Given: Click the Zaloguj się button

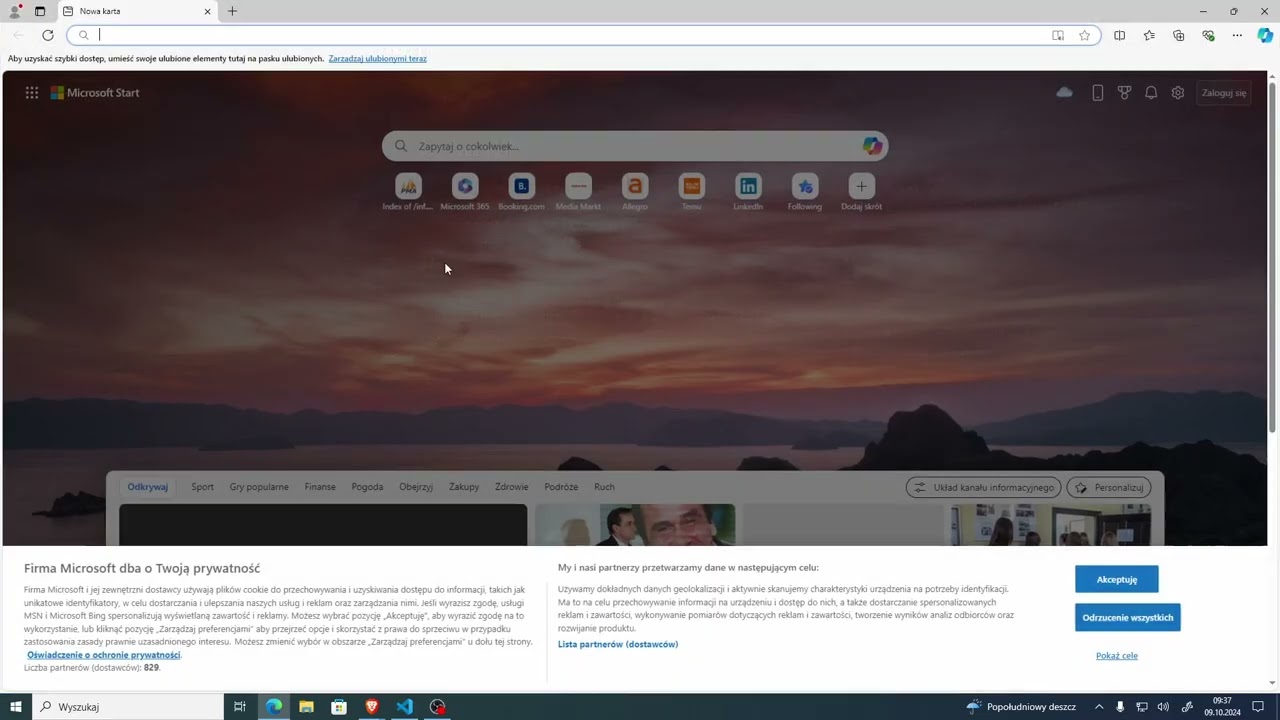Looking at the screenshot, I should (x=1224, y=93).
